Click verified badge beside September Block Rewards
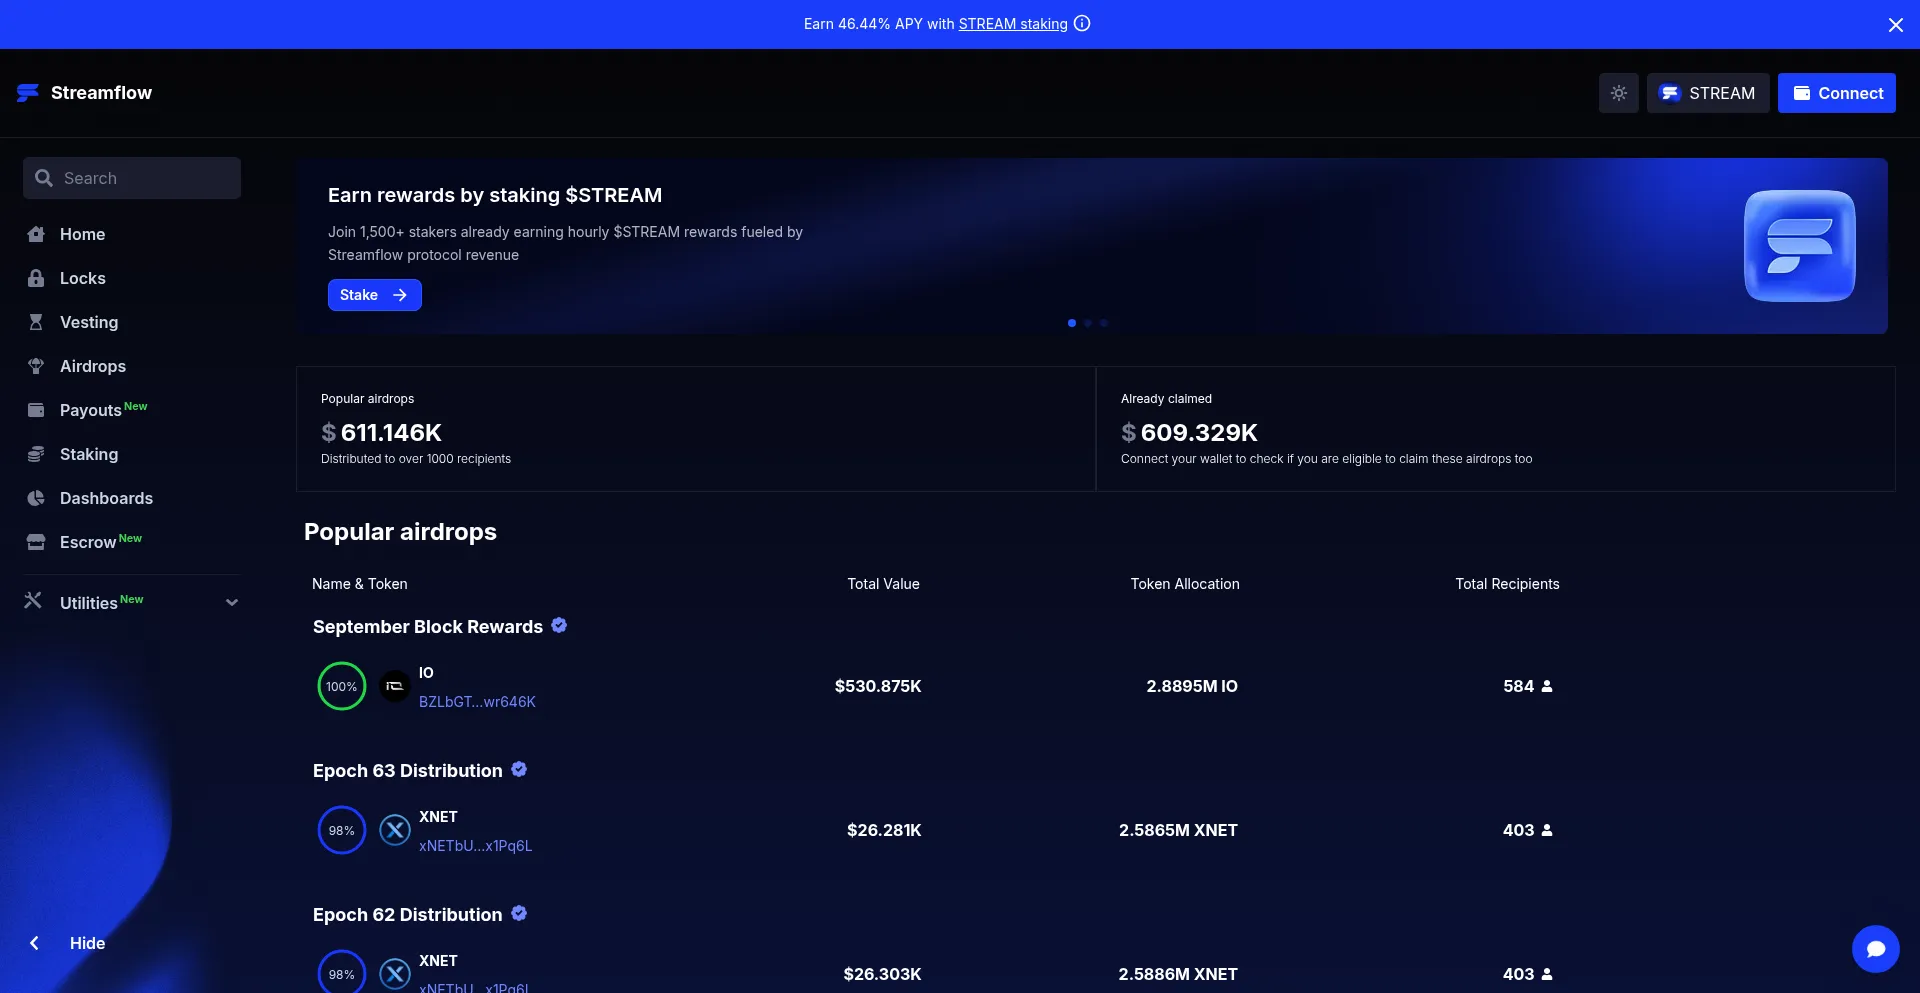 (559, 625)
